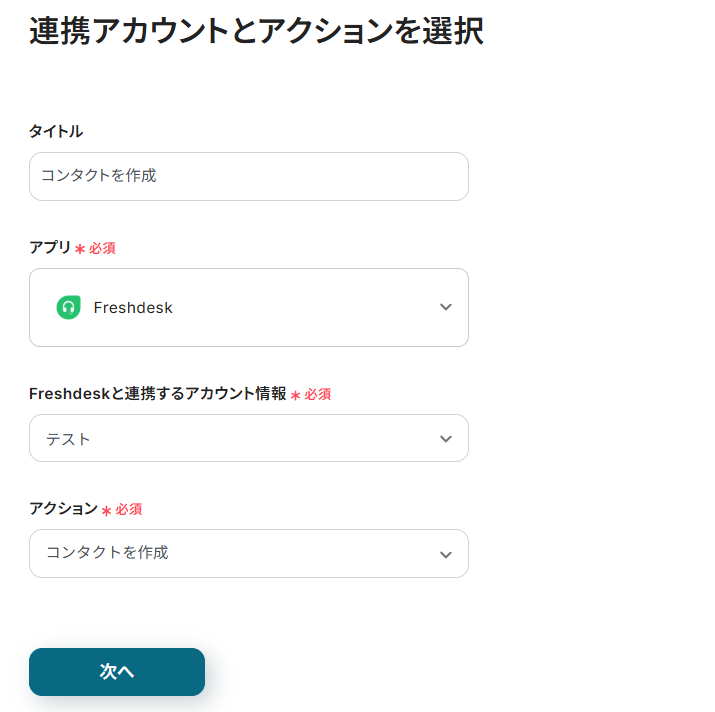Screen dimensions: 715x712
Task: Expand the アプリ dropdown chevron arrow
Action: [446, 307]
